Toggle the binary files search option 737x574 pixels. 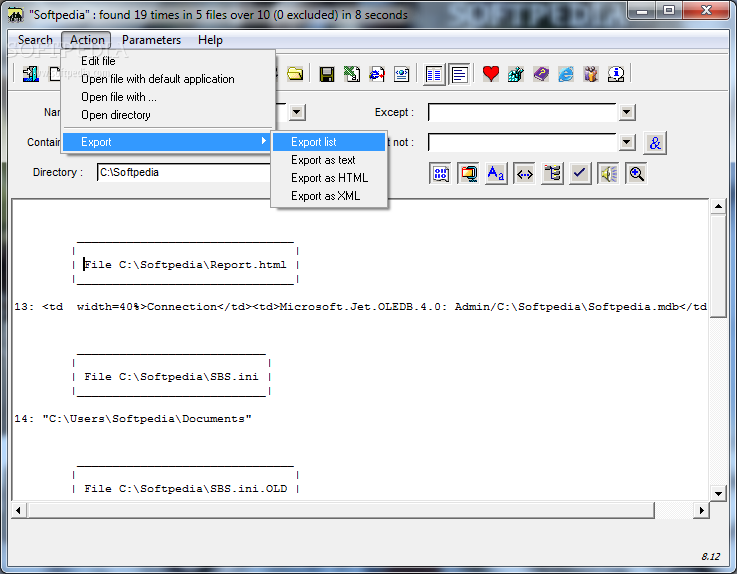click(440, 174)
